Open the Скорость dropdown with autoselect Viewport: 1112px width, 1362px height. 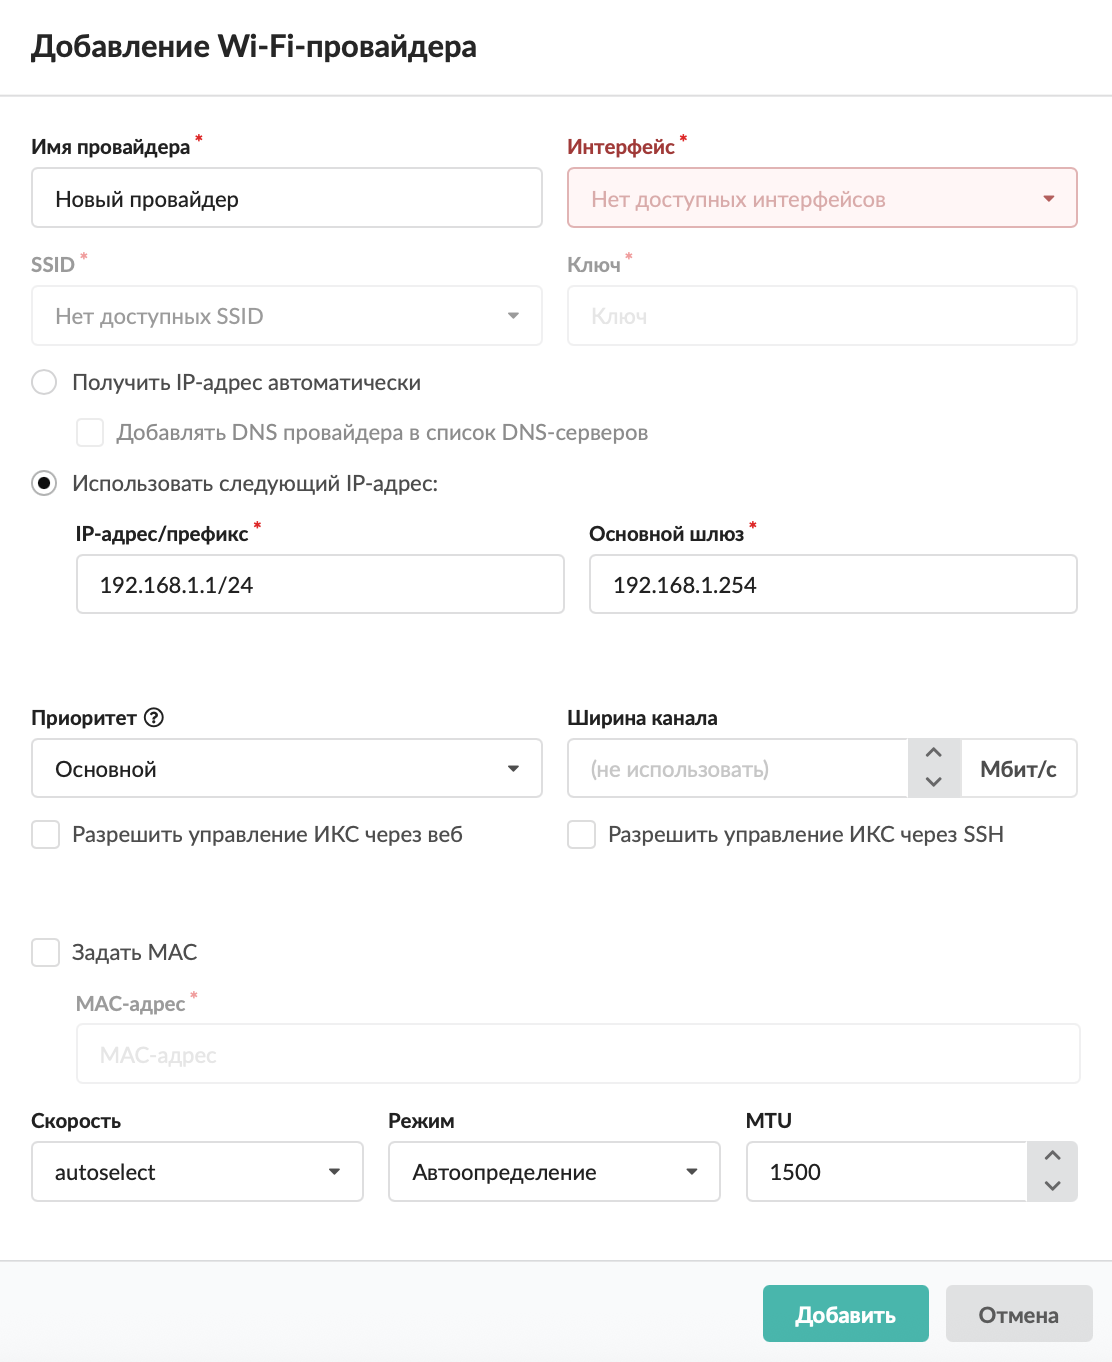(x=197, y=1172)
